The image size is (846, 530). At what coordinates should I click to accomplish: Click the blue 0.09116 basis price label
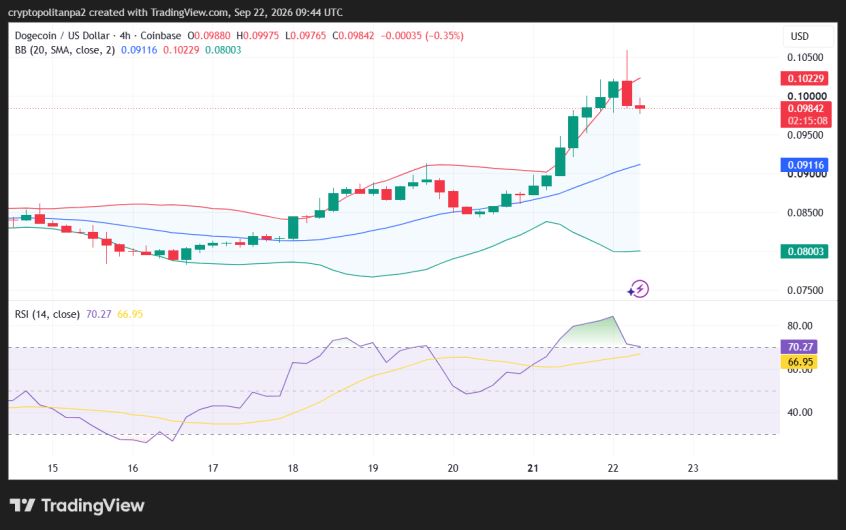coord(804,165)
